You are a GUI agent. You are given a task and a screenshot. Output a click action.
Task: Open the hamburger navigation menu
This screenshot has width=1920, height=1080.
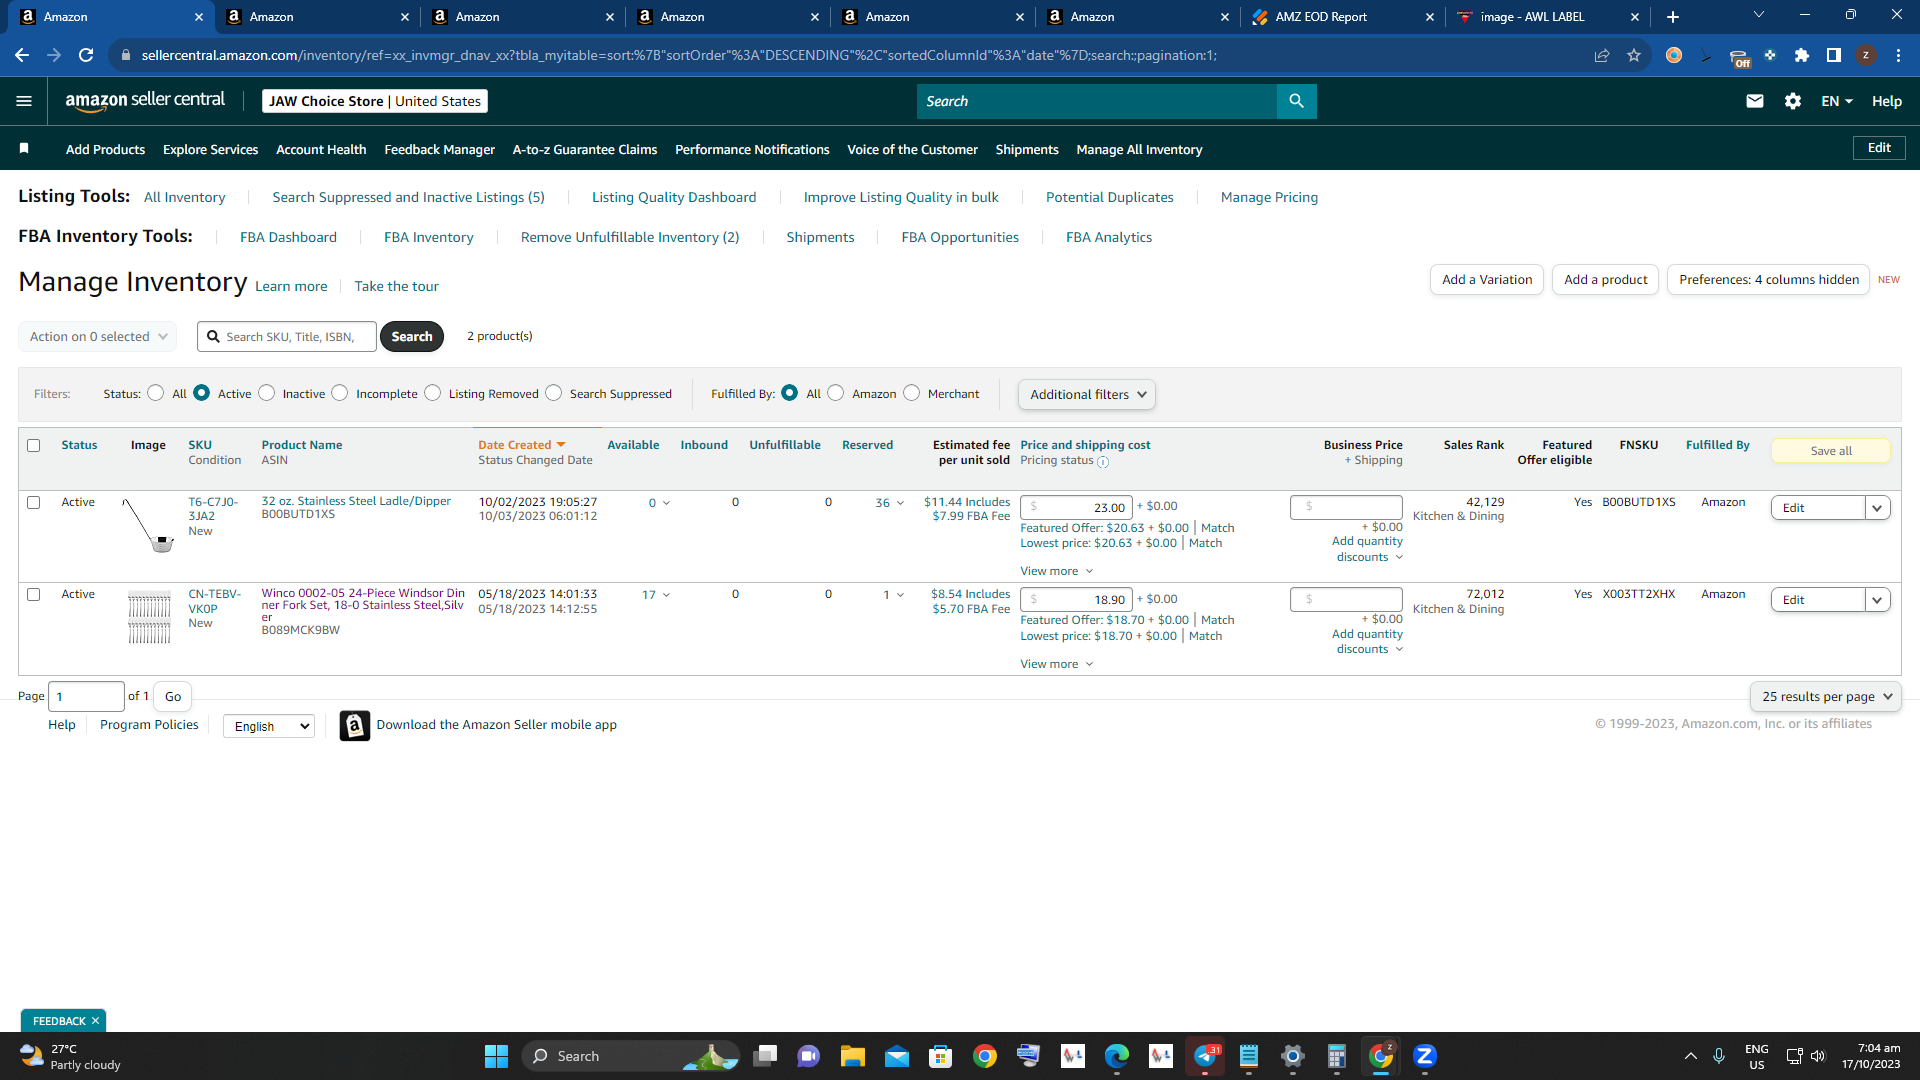pos(24,101)
